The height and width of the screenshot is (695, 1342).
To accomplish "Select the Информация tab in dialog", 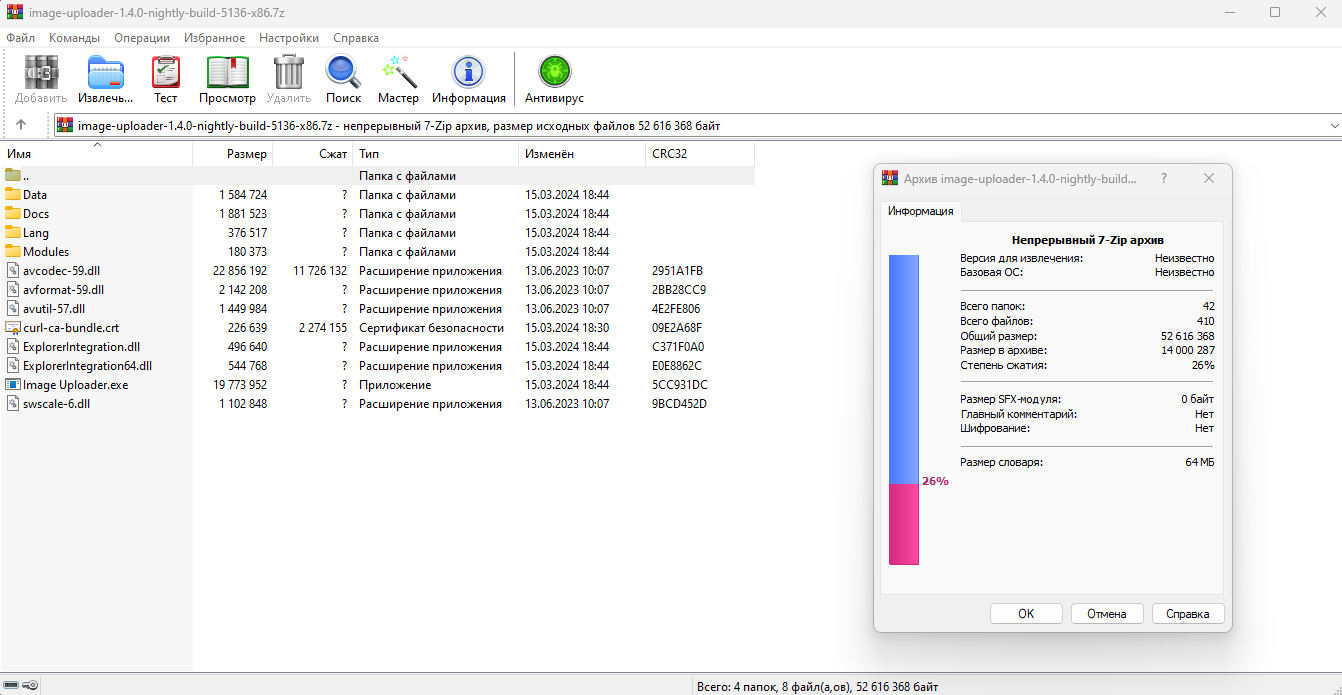I will (x=921, y=211).
